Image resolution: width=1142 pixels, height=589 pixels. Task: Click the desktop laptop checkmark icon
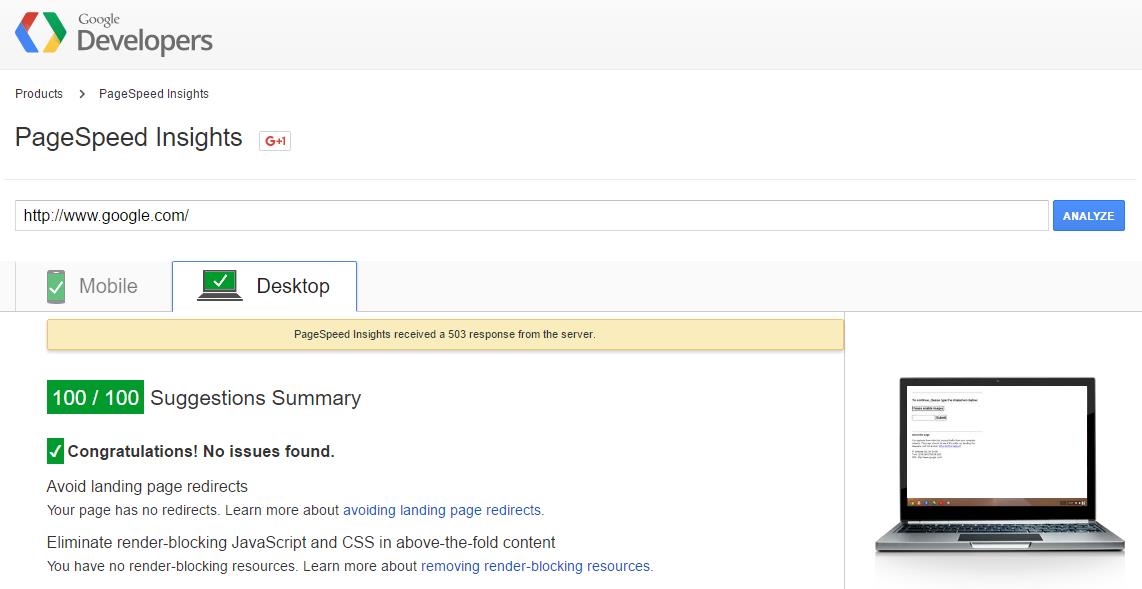click(x=220, y=285)
